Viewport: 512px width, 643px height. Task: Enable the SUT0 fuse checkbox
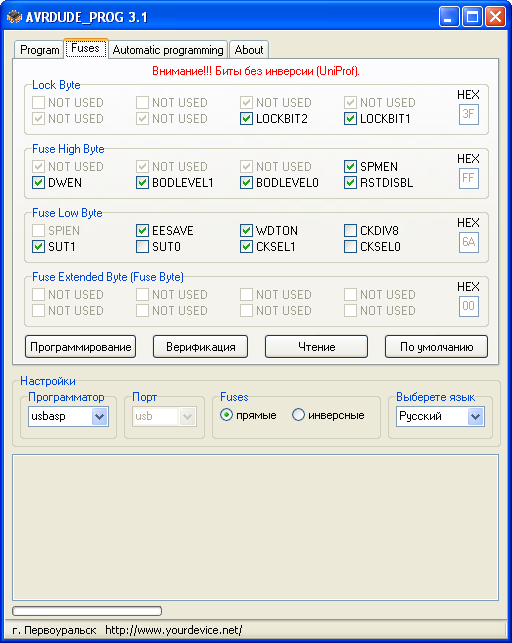coord(142,246)
